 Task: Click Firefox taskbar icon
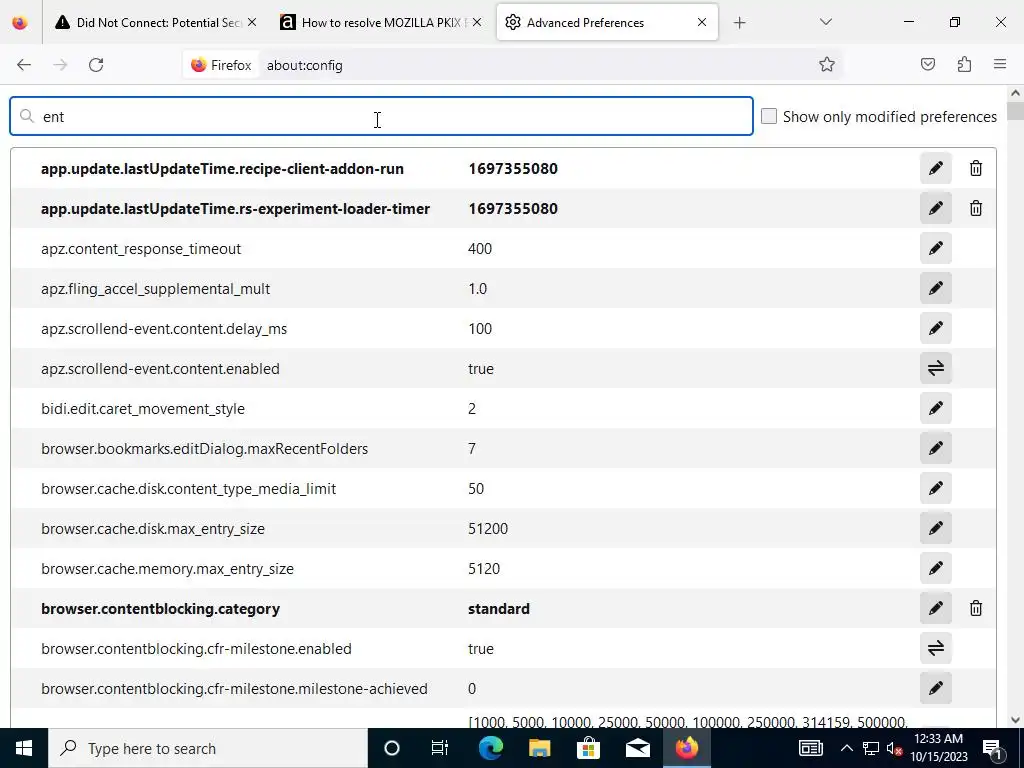coord(686,748)
